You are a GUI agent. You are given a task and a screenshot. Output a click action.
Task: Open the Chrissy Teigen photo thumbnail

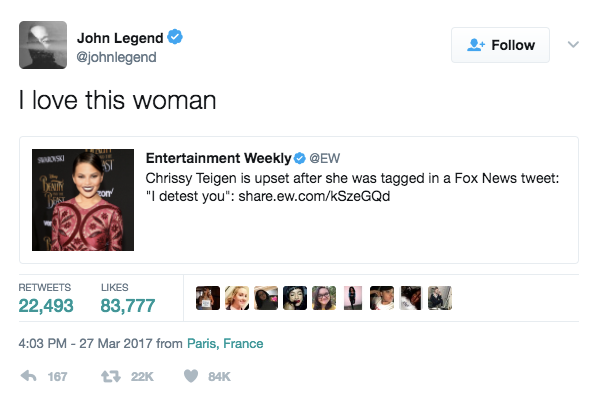click(x=83, y=200)
